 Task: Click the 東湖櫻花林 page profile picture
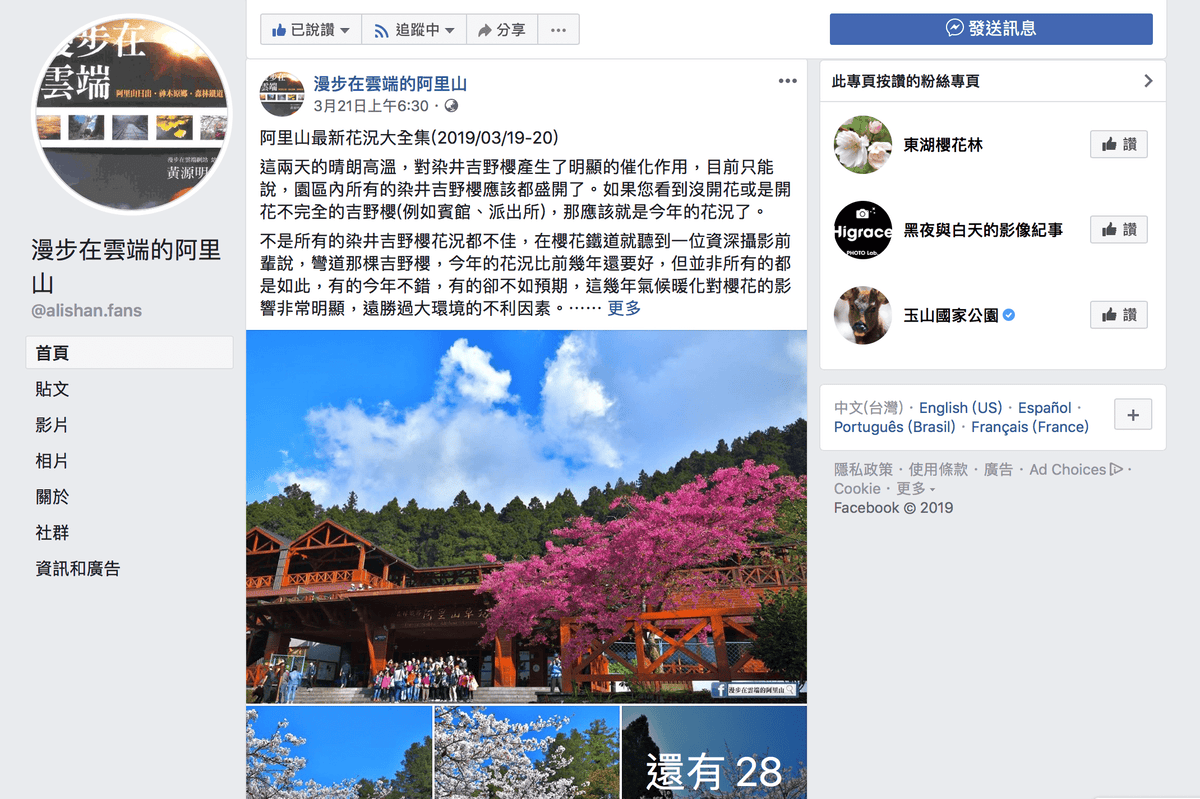[x=863, y=145]
